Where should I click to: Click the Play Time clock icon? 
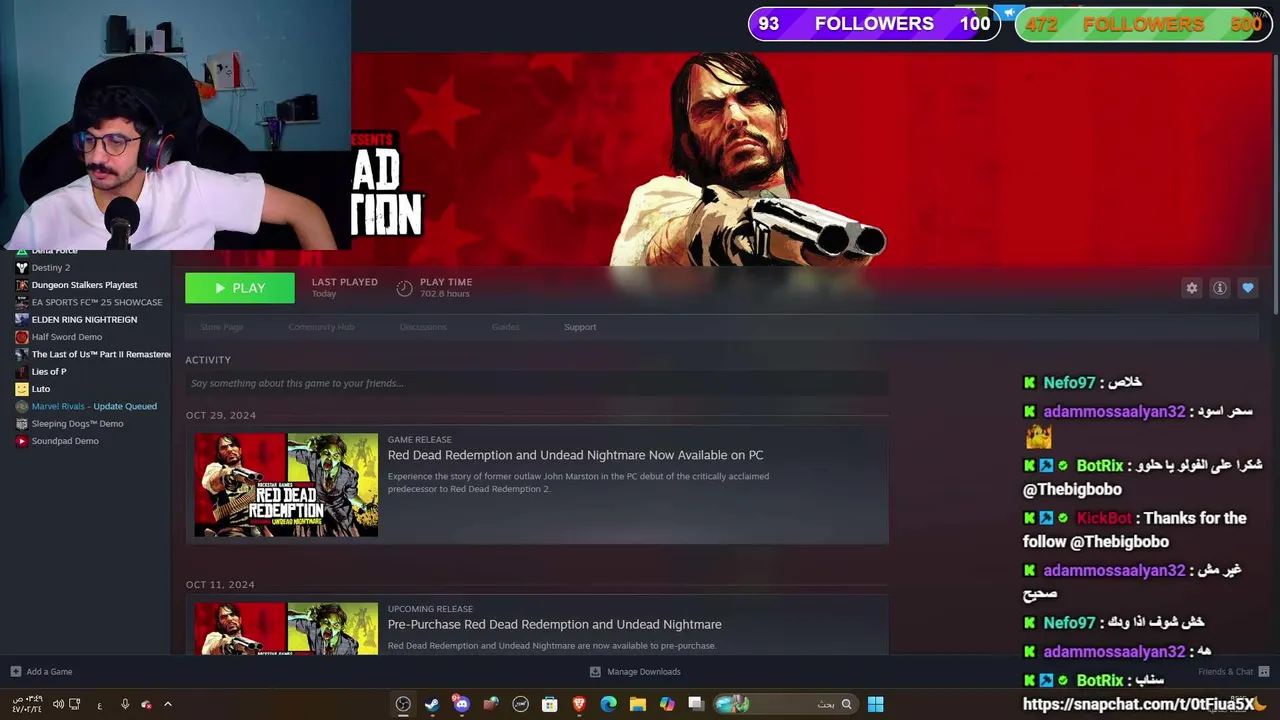404,288
